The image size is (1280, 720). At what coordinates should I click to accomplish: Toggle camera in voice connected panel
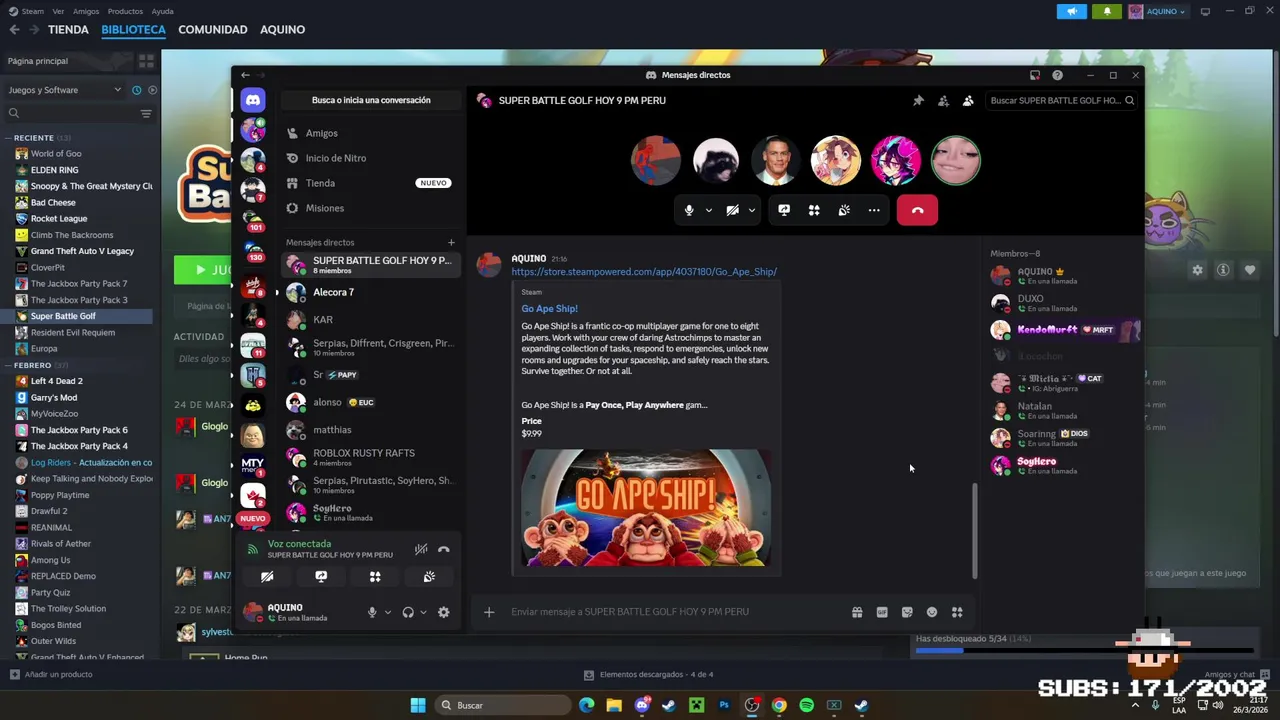coord(267,577)
